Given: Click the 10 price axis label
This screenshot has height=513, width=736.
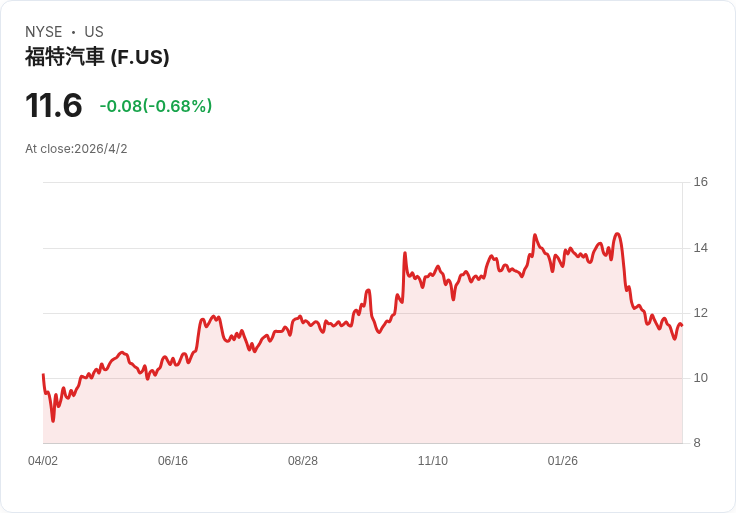Looking at the screenshot, I should coord(700,378).
